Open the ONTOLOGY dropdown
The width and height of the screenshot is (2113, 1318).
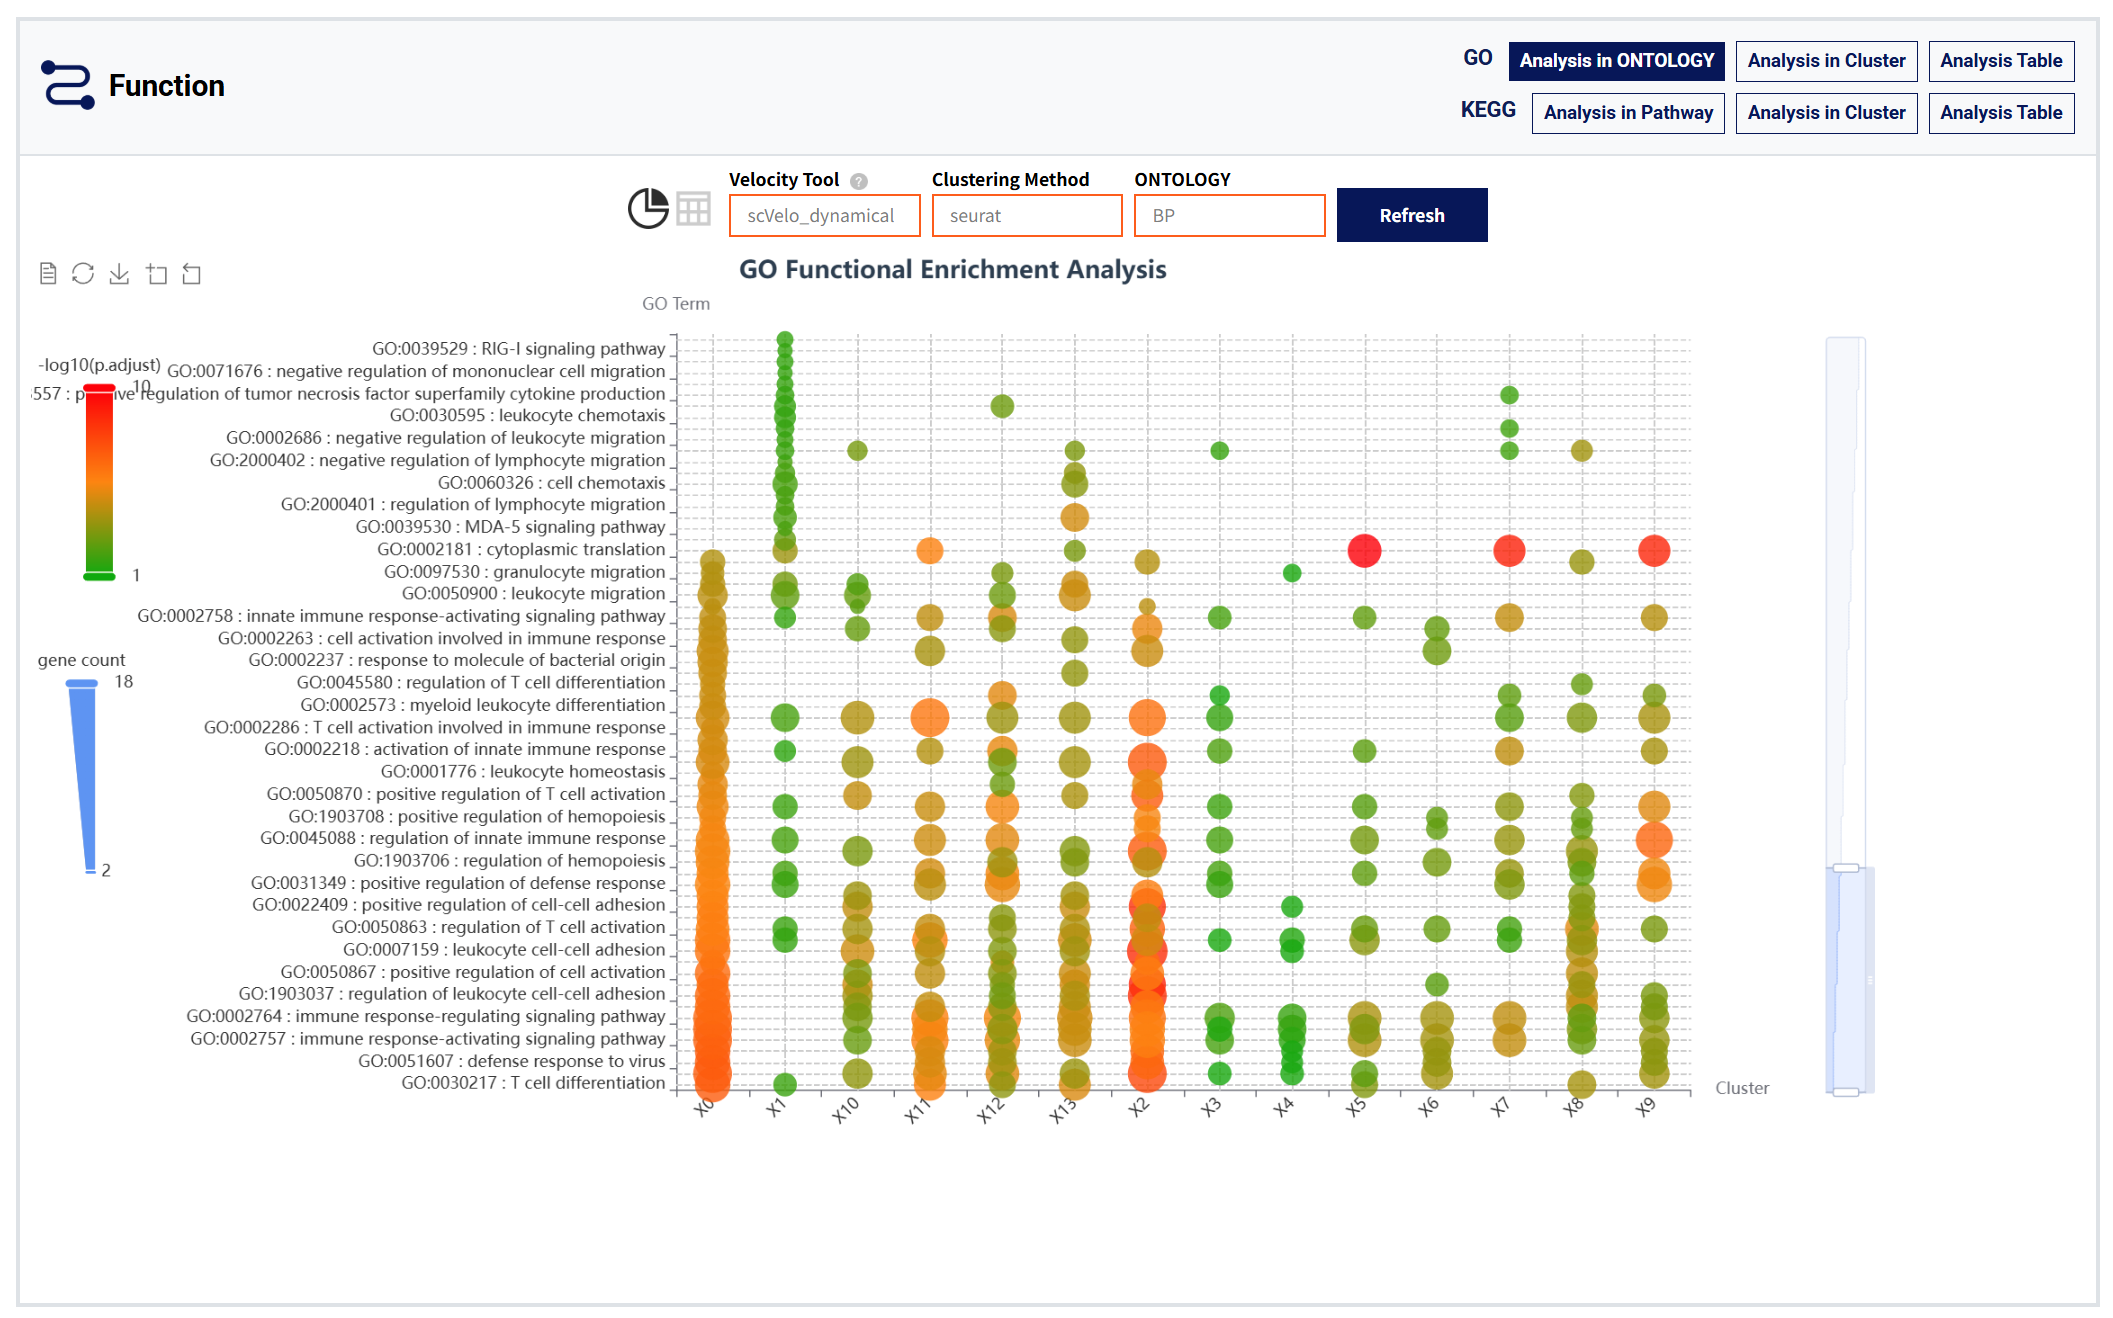(x=1229, y=216)
